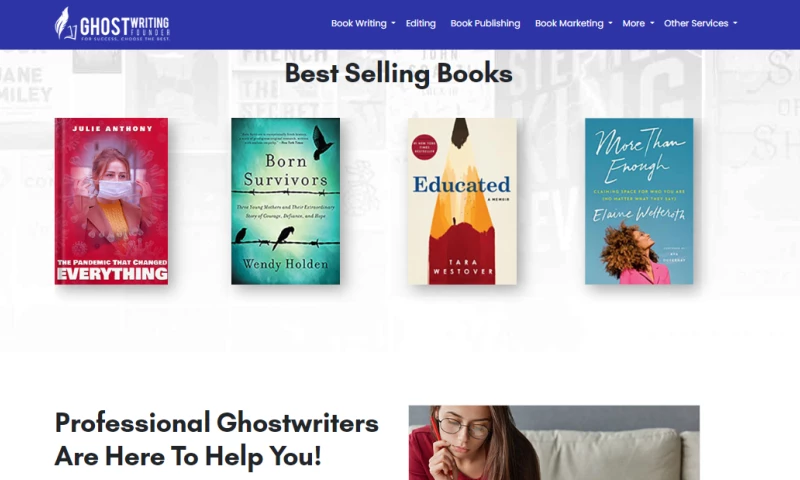Open the Other Services menu
The height and width of the screenshot is (480, 800).
click(x=696, y=23)
